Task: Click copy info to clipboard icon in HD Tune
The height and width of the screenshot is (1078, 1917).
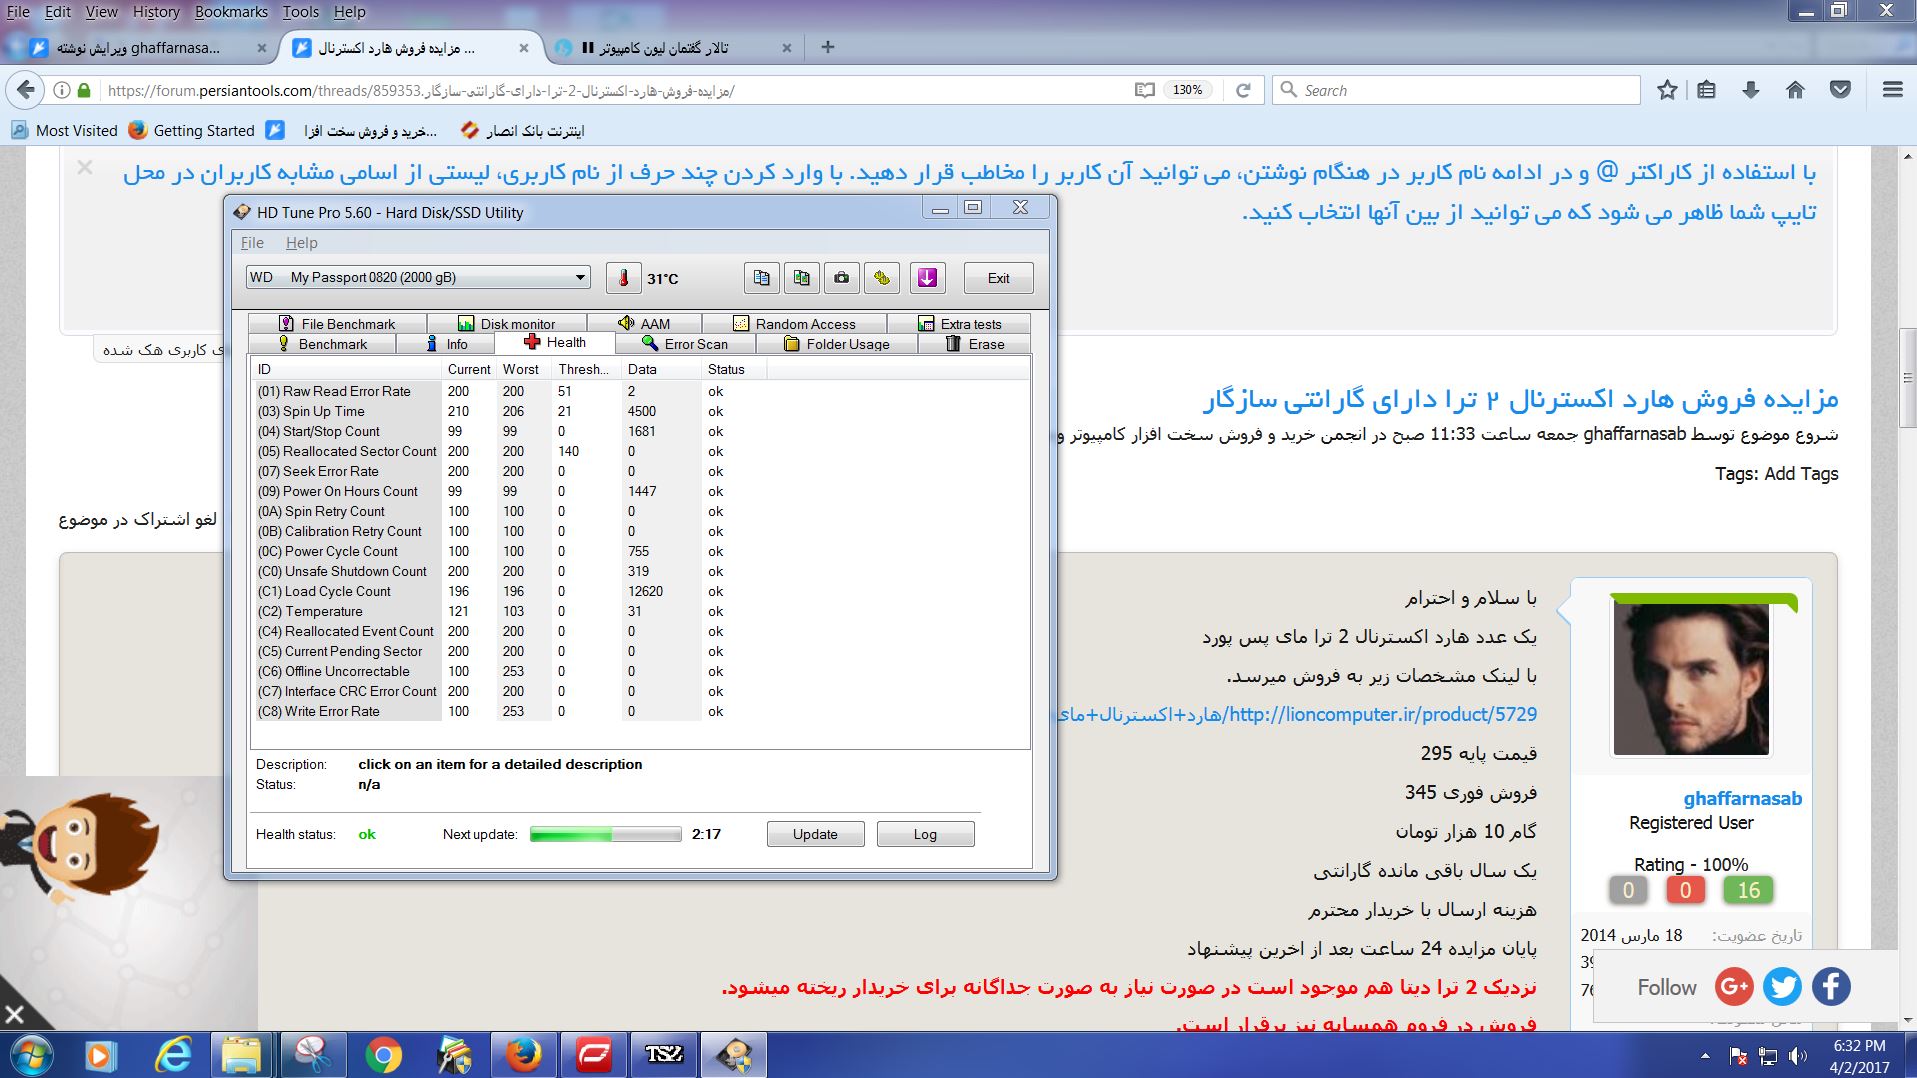Action: click(762, 278)
